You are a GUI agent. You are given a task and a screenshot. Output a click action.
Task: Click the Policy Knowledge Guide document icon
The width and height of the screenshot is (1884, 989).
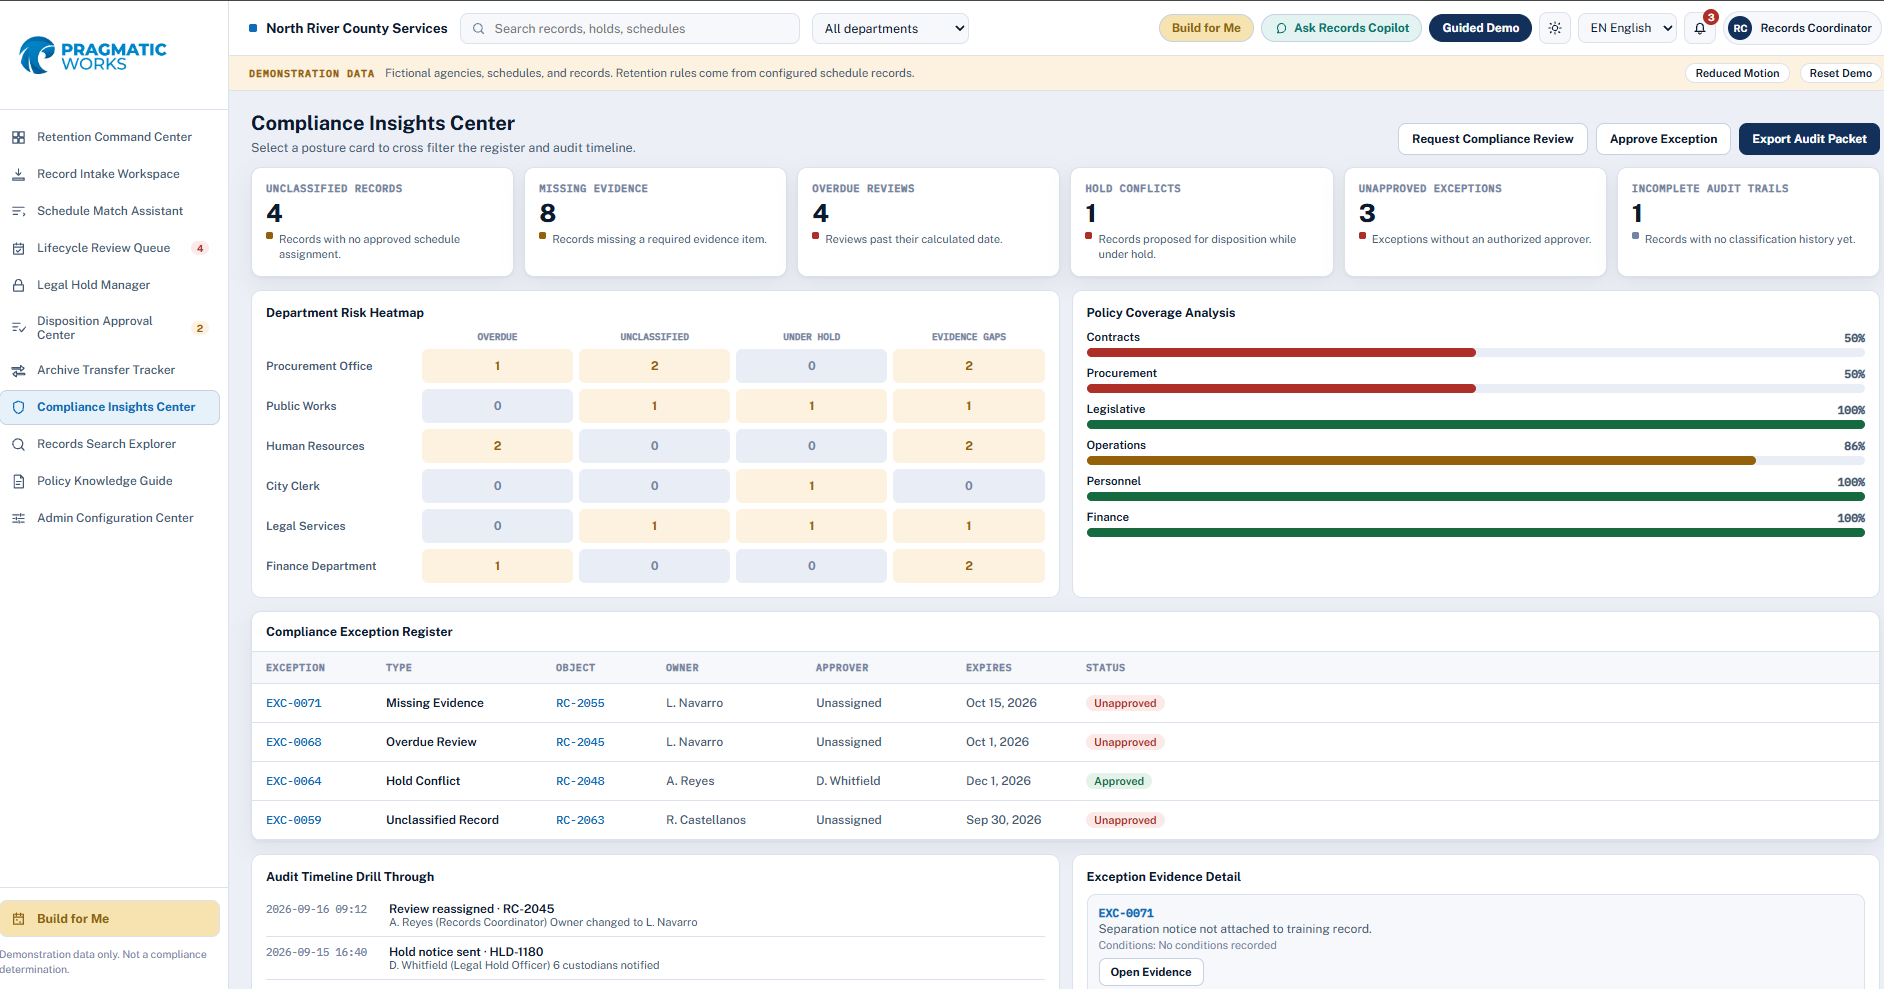point(18,481)
